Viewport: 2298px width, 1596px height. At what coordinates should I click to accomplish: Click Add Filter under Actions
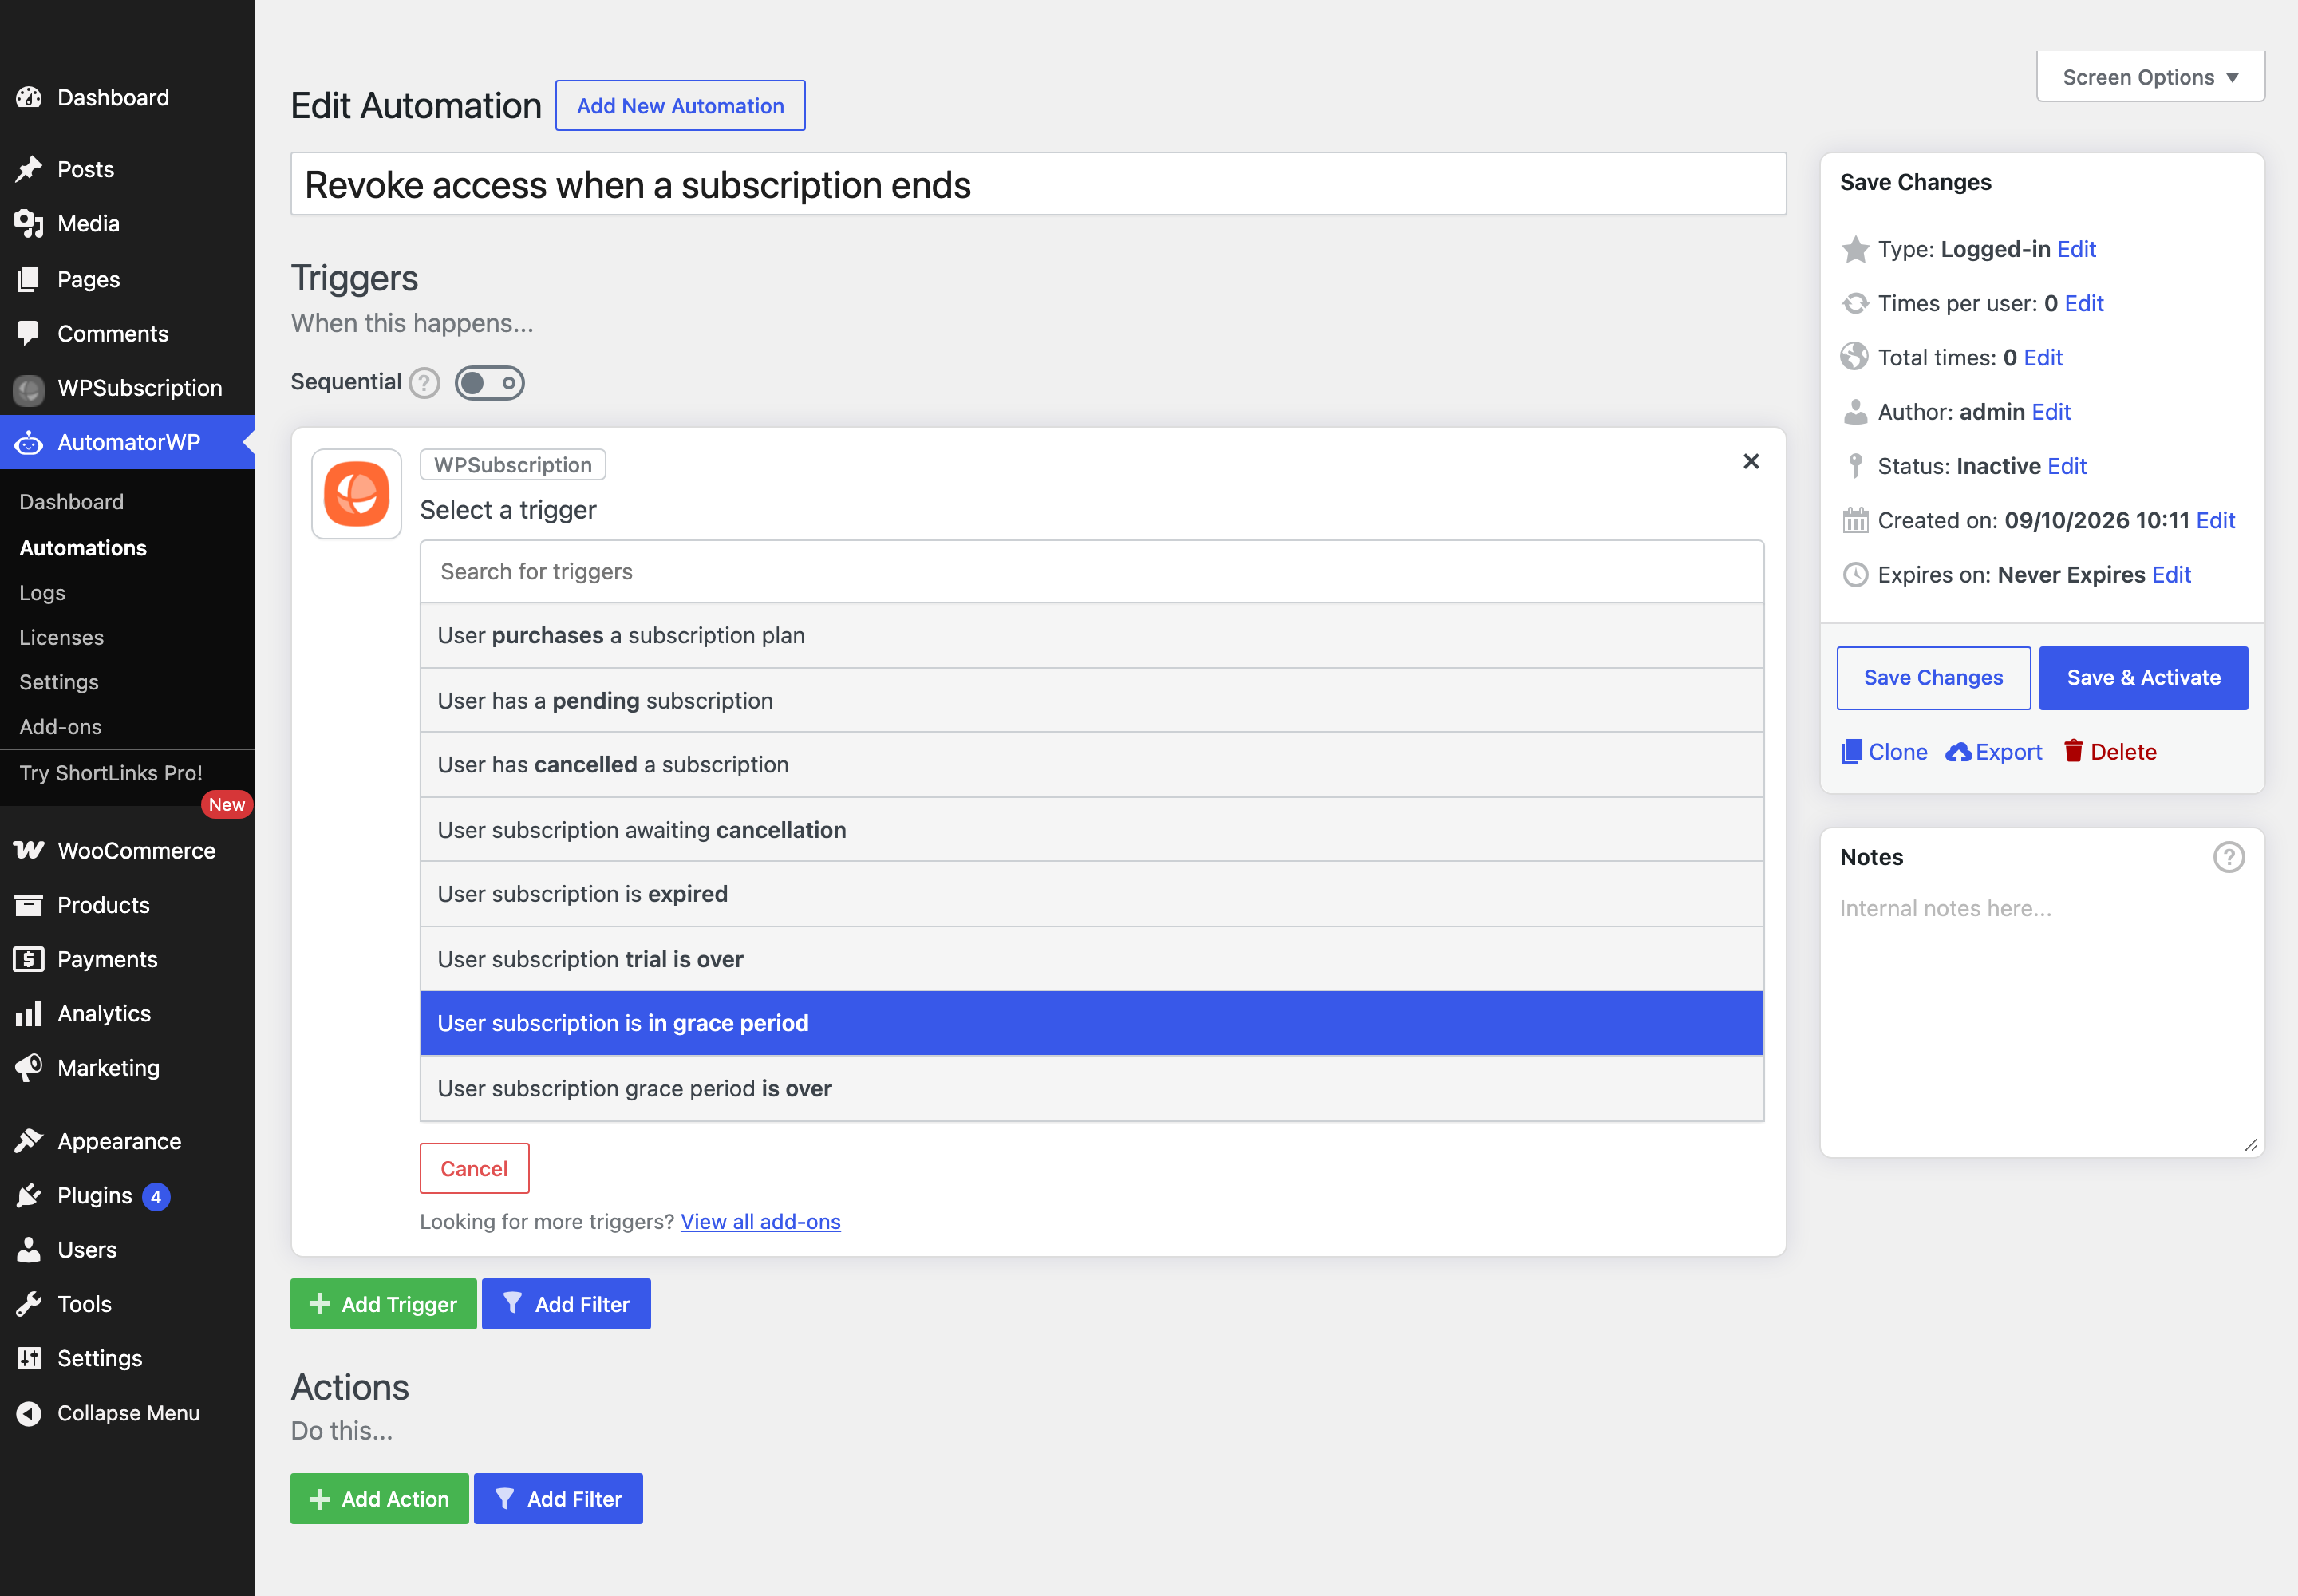coord(558,1499)
